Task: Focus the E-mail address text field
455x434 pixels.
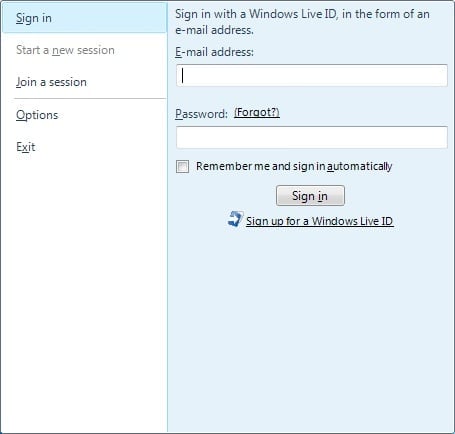Action: 312,76
